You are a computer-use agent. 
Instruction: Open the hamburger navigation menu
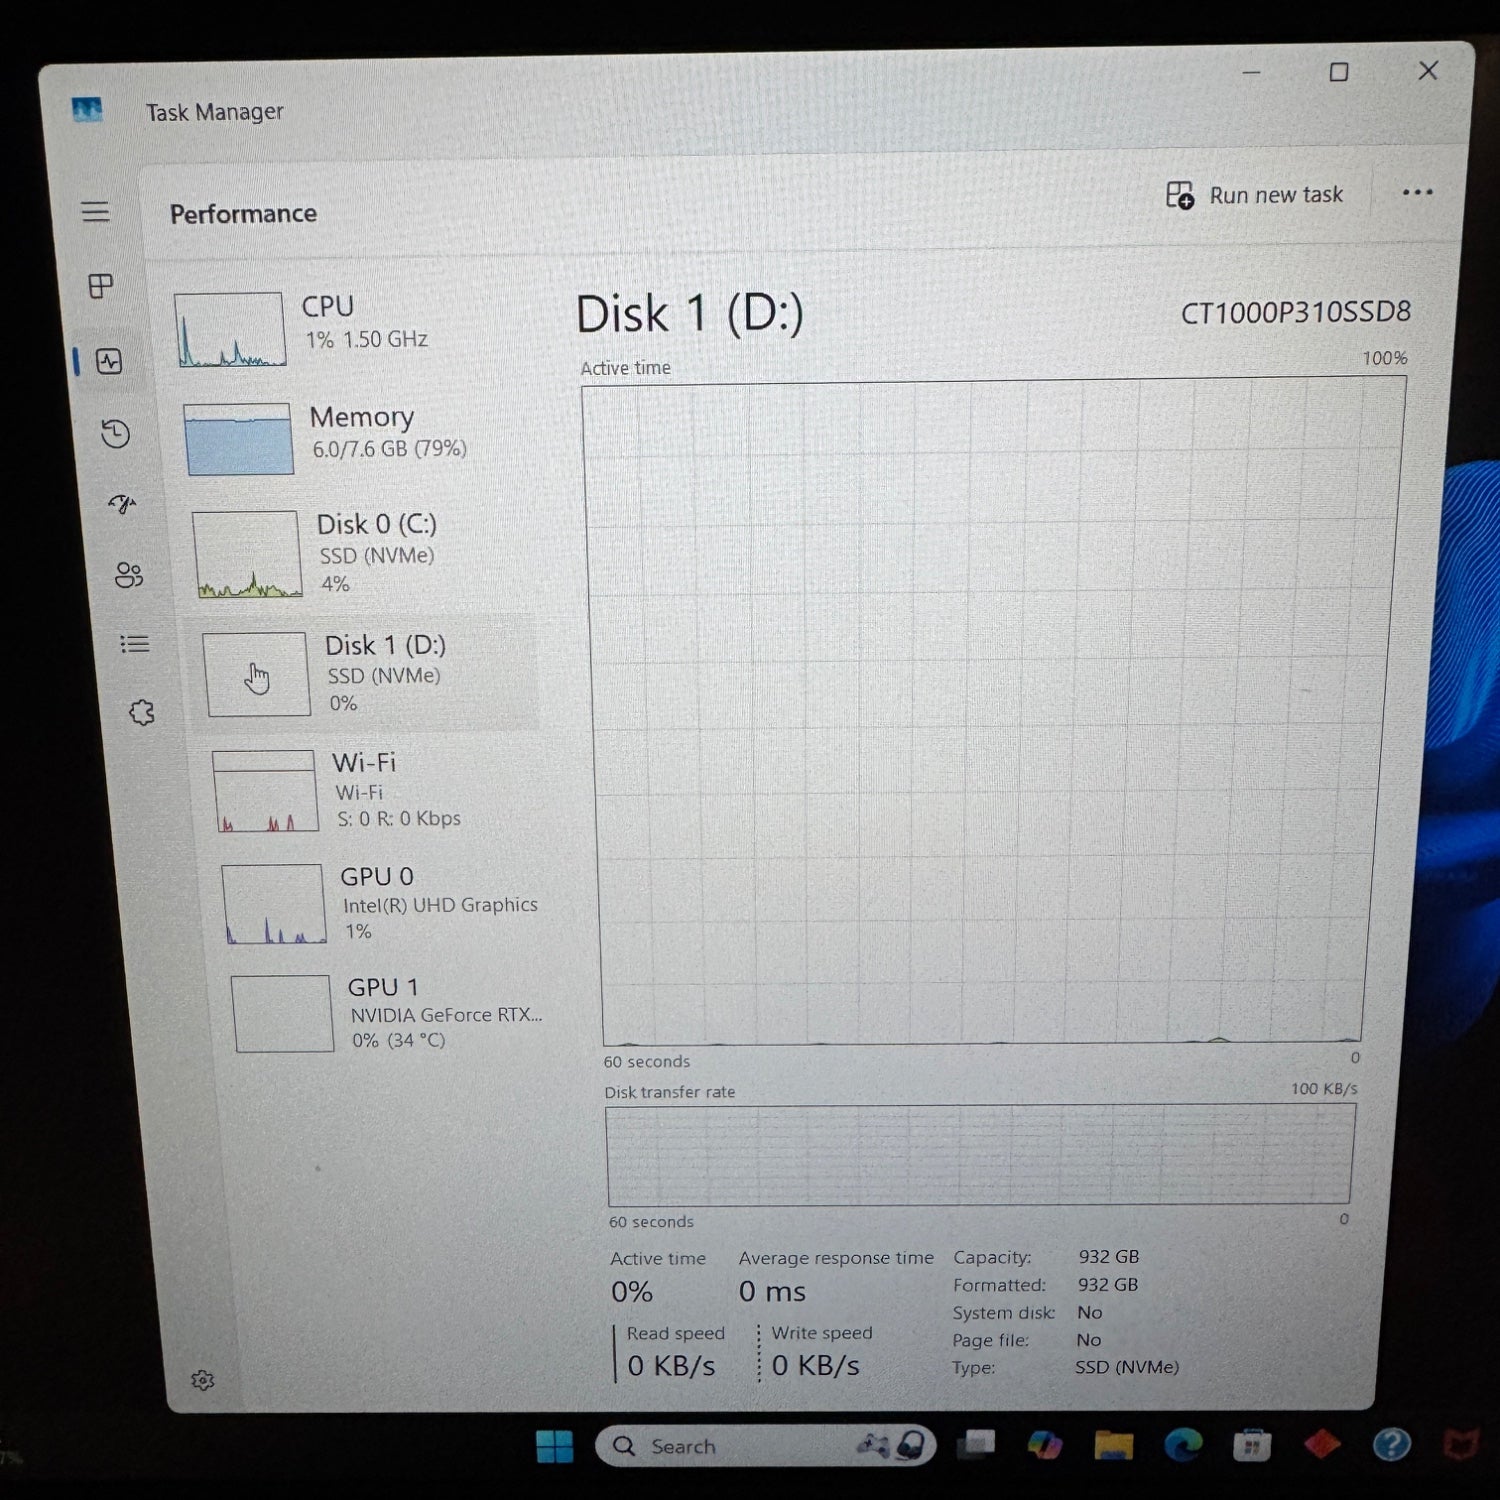tap(95, 211)
